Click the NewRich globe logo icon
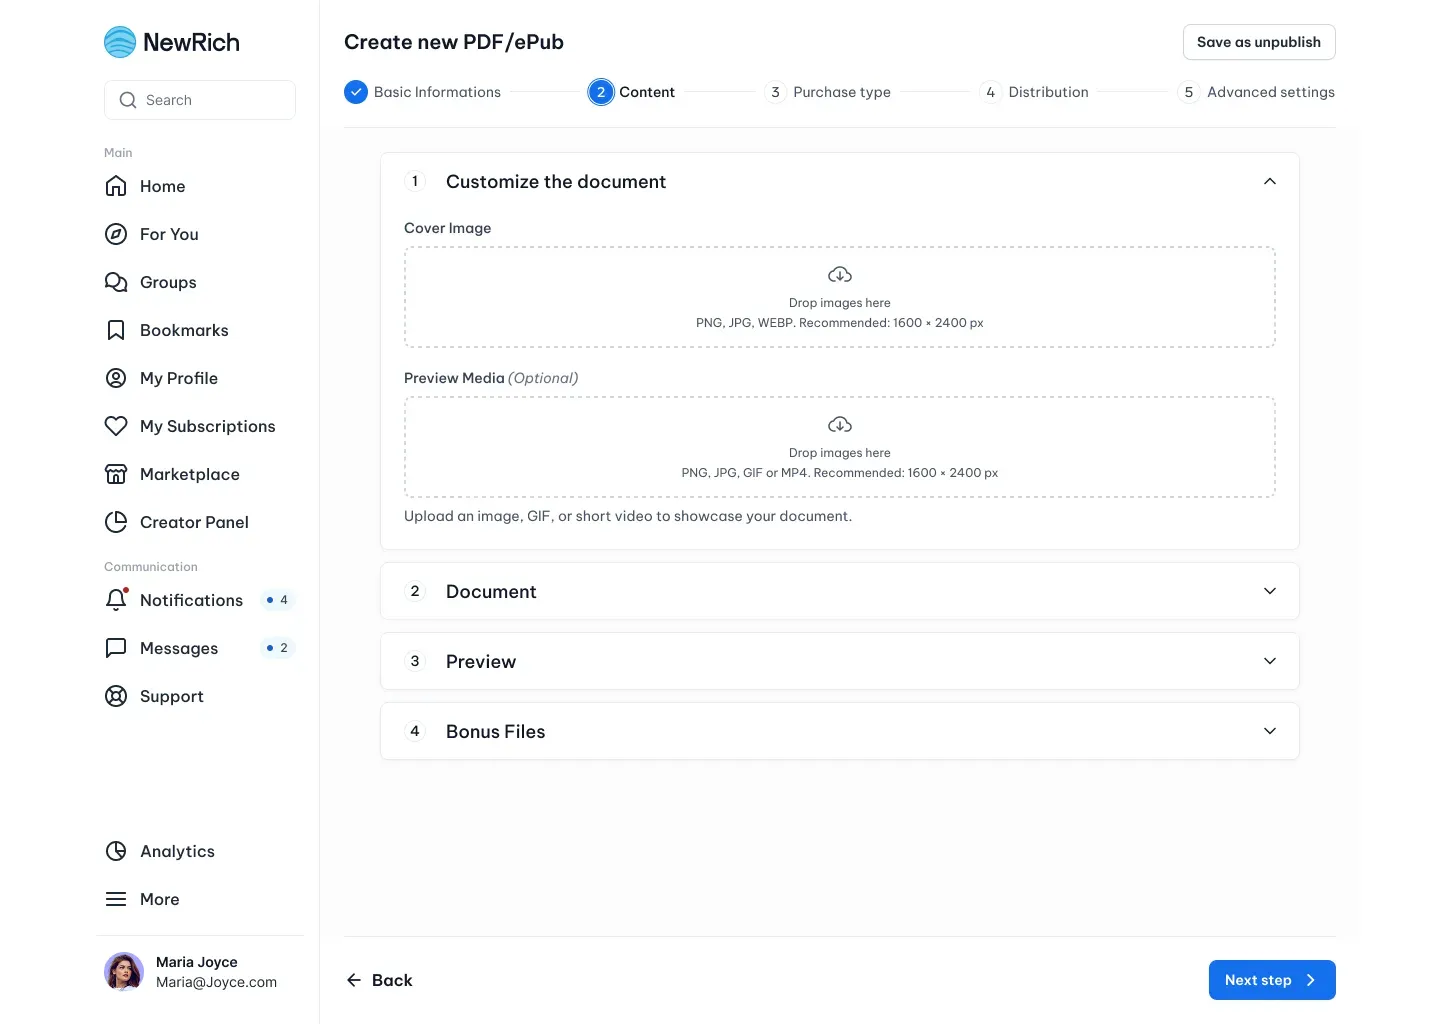This screenshot has height=1024, width=1440. click(x=120, y=42)
